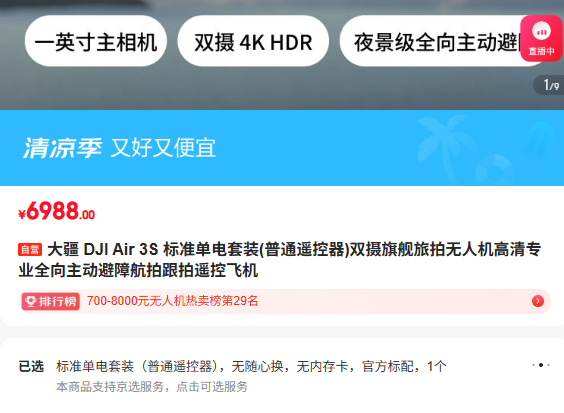Click the palm tree graphic on banner
The width and height of the screenshot is (564, 413).
tap(441, 144)
